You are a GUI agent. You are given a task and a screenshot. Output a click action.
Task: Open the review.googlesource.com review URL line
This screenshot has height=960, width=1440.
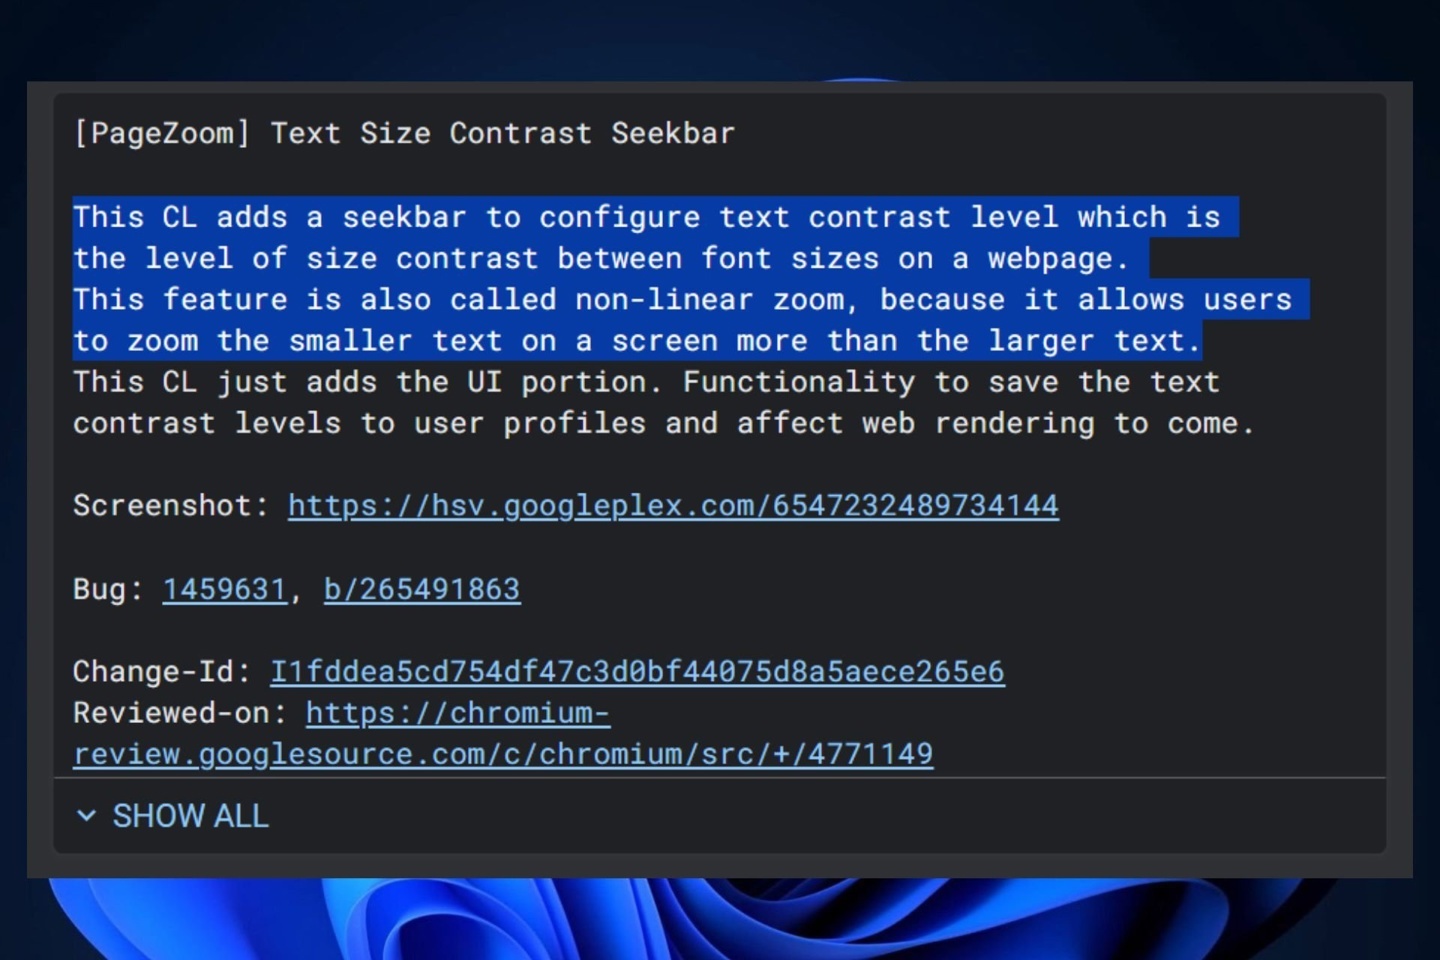[x=503, y=754]
